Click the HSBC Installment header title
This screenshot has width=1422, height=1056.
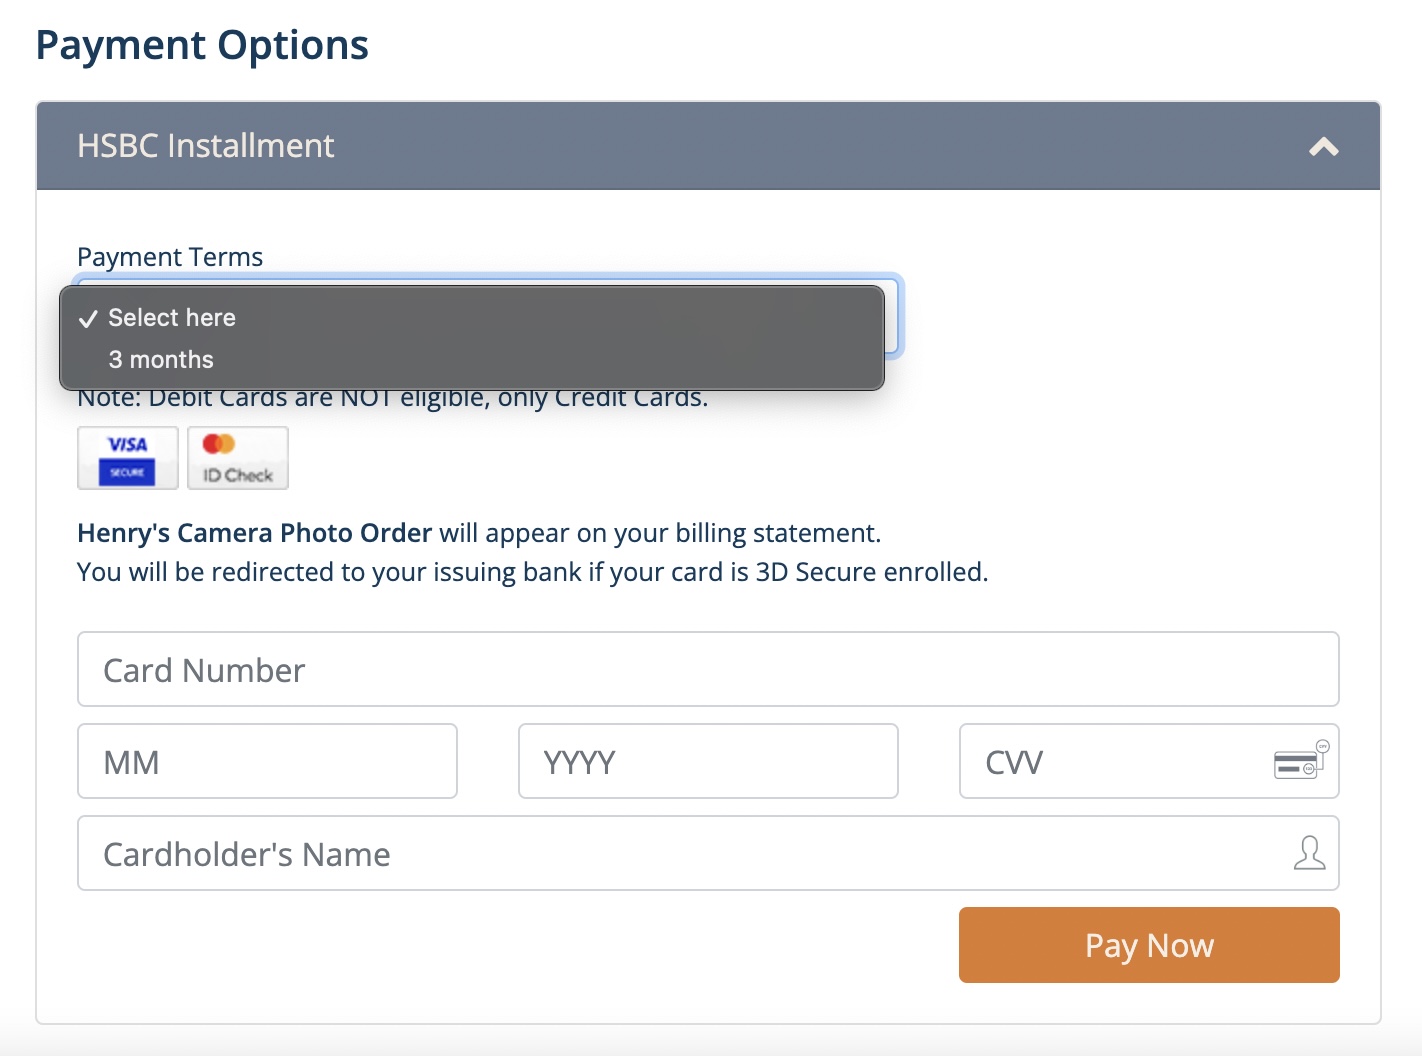[205, 146]
